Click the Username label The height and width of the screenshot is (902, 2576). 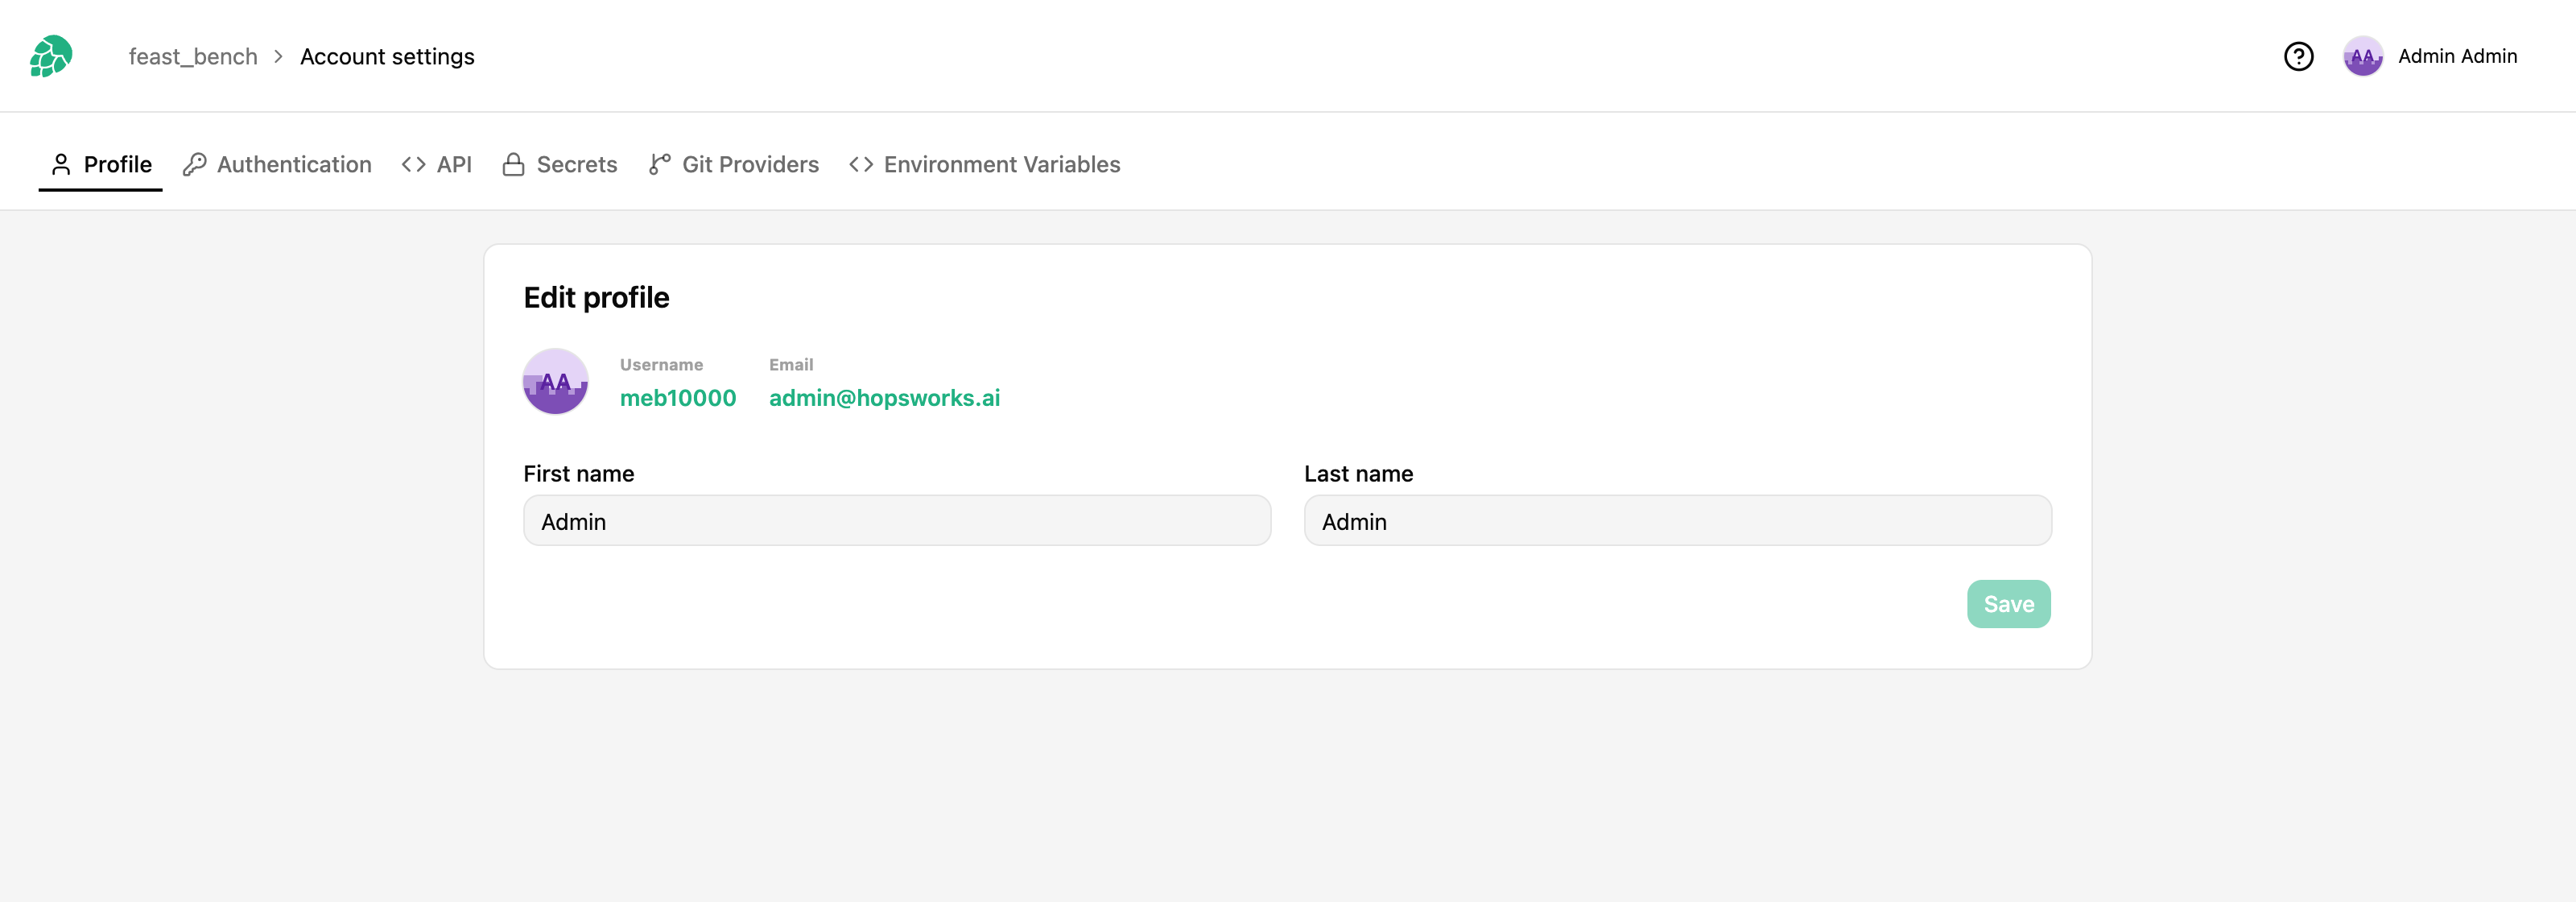point(661,365)
